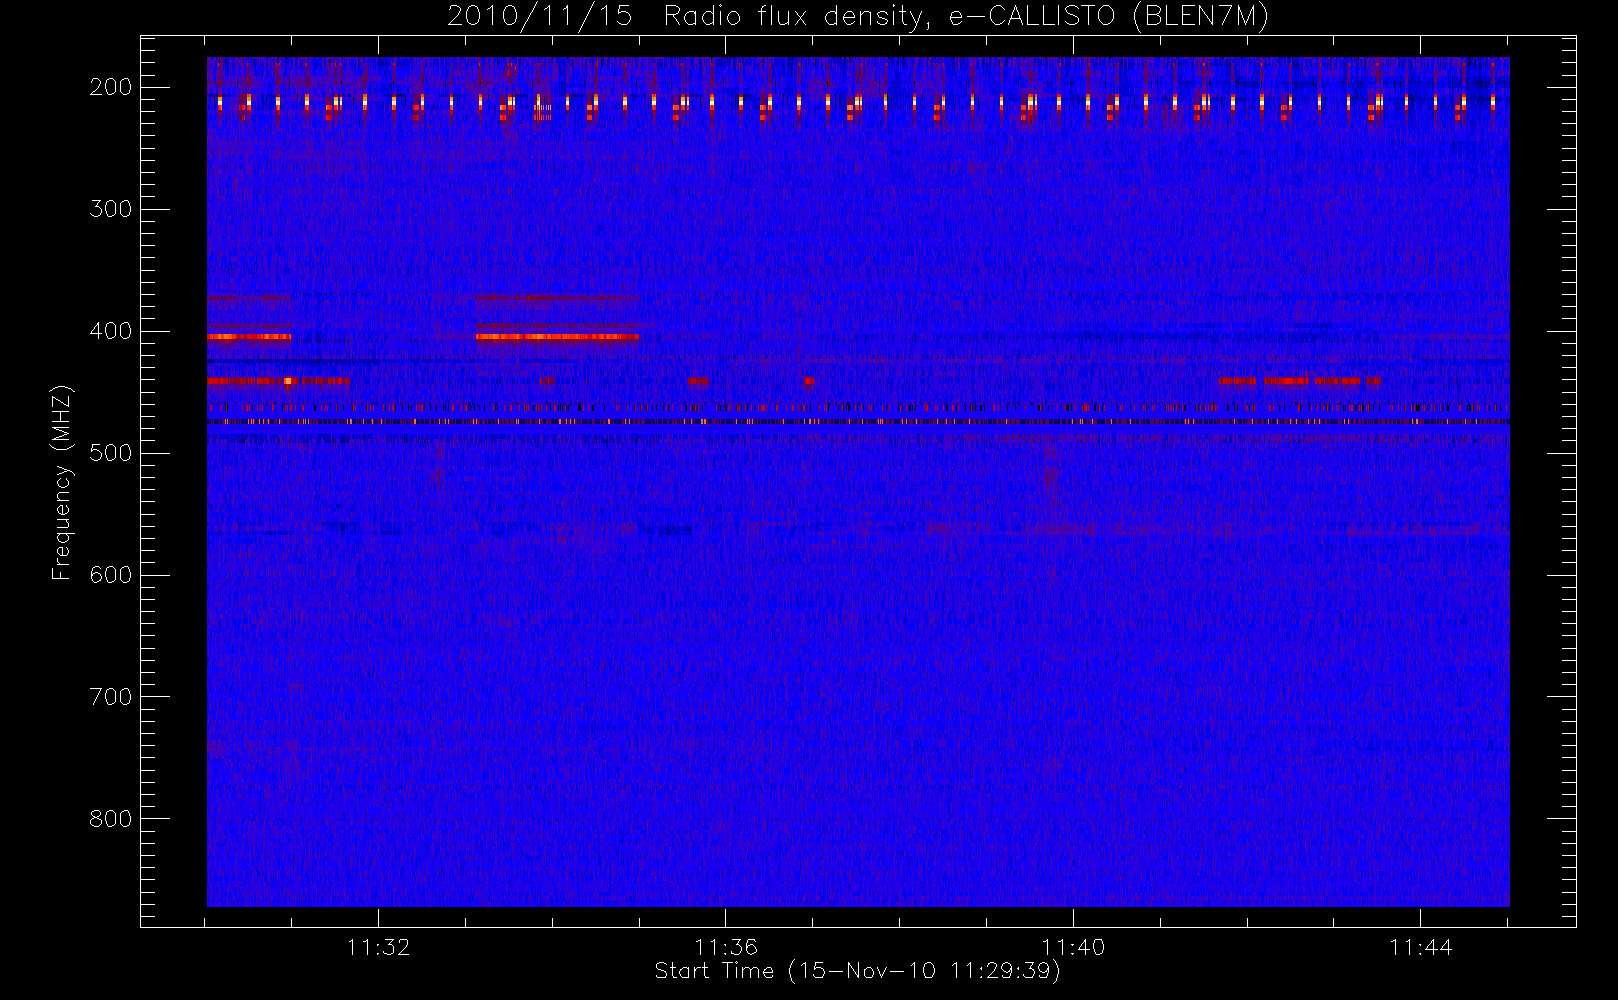Screen dimensions: 1618x1000
Task: Click the 11:44 time tick label
Action: 1420,947
